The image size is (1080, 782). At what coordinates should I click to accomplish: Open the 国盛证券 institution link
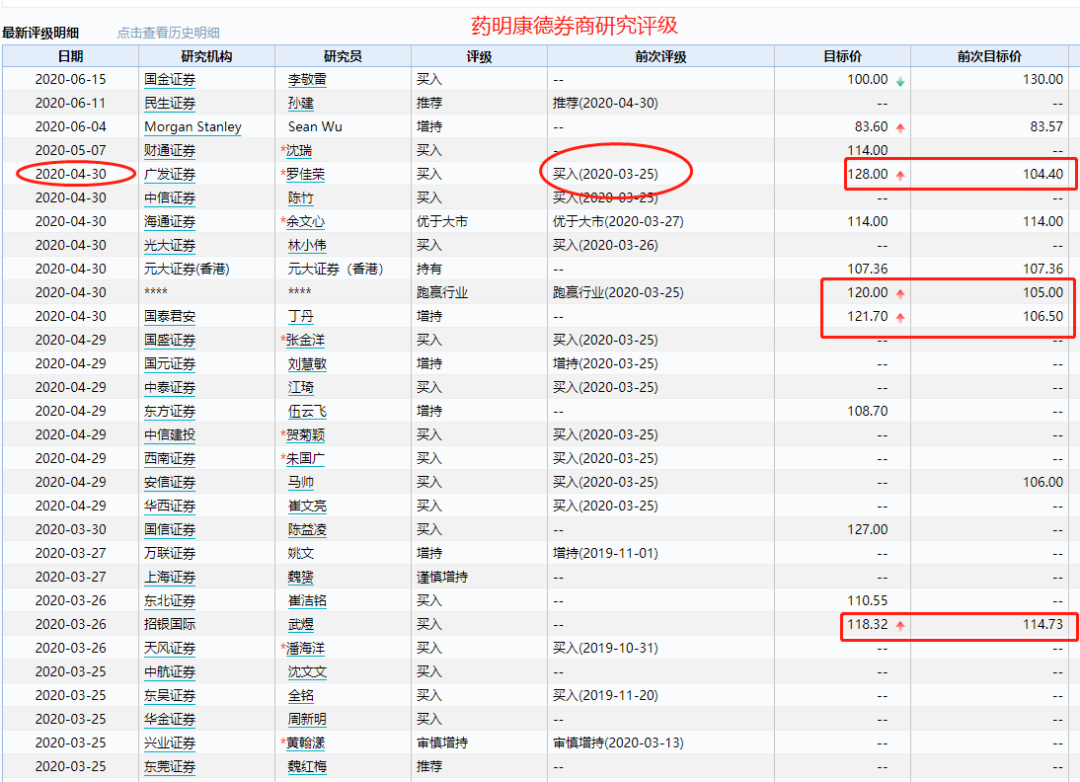[x=169, y=340]
